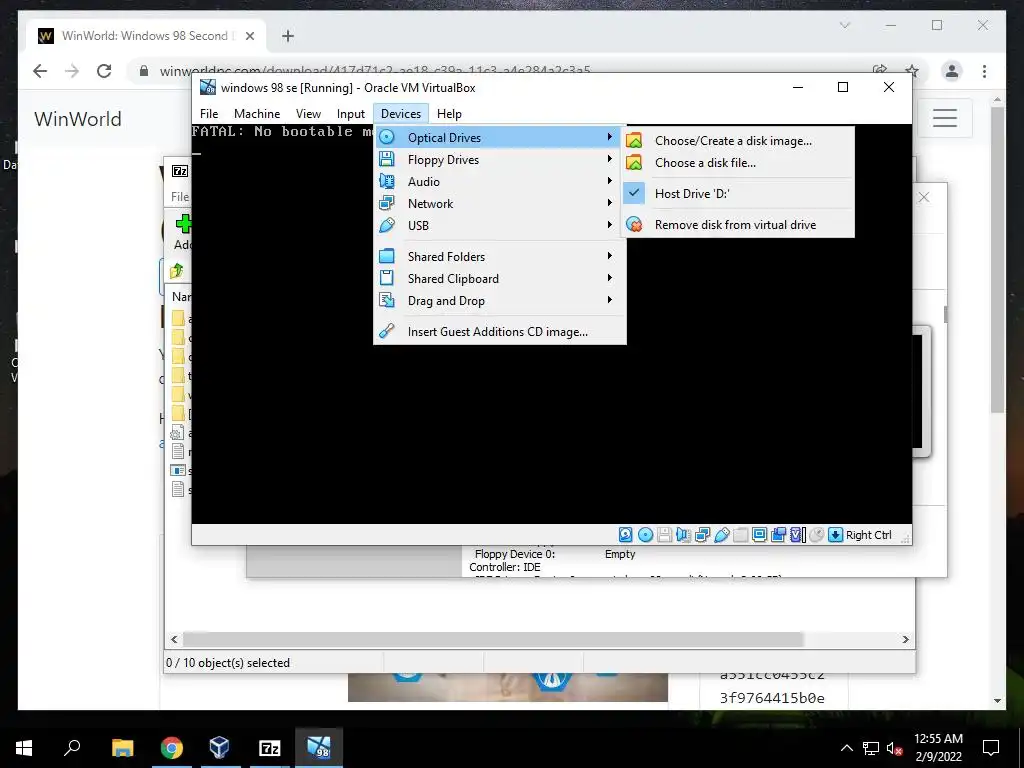The width and height of the screenshot is (1024, 768).
Task: Open the Drag and Drop submenu entry
Action: pyautogui.click(x=500, y=301)
